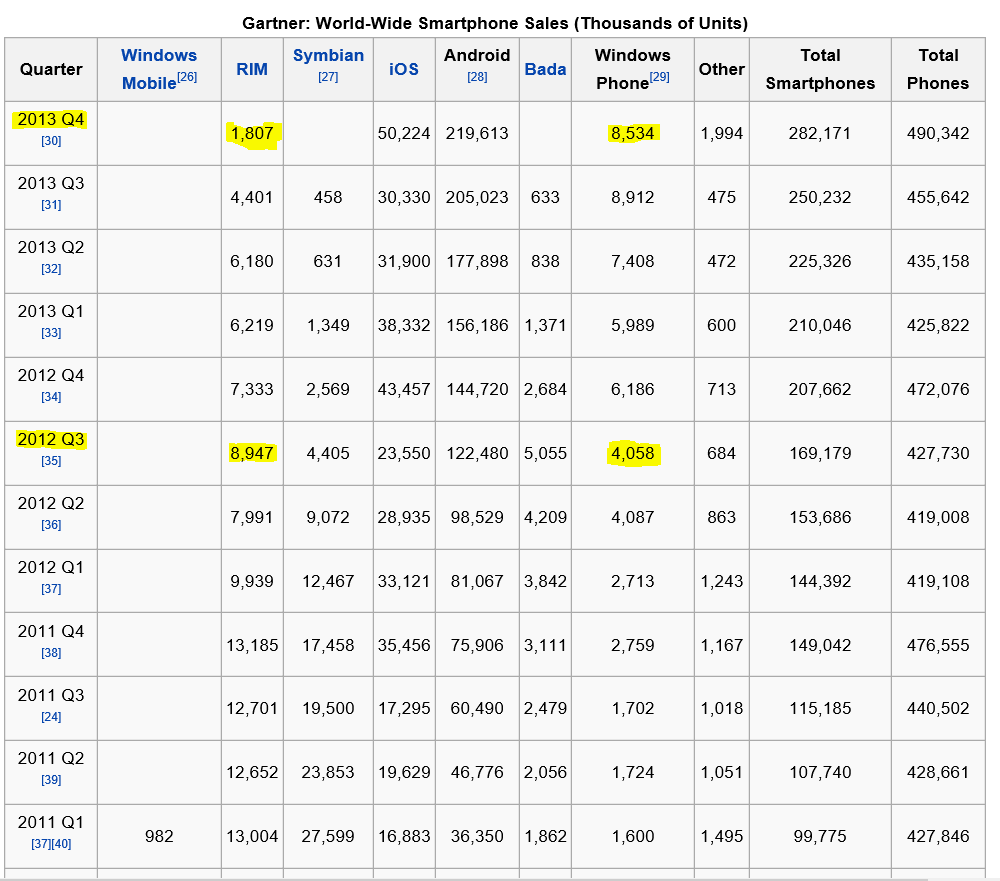The image size is (1000, 881).
Task: Open citation [30] under 2013 Q4
Action: [x=51, y=141]
